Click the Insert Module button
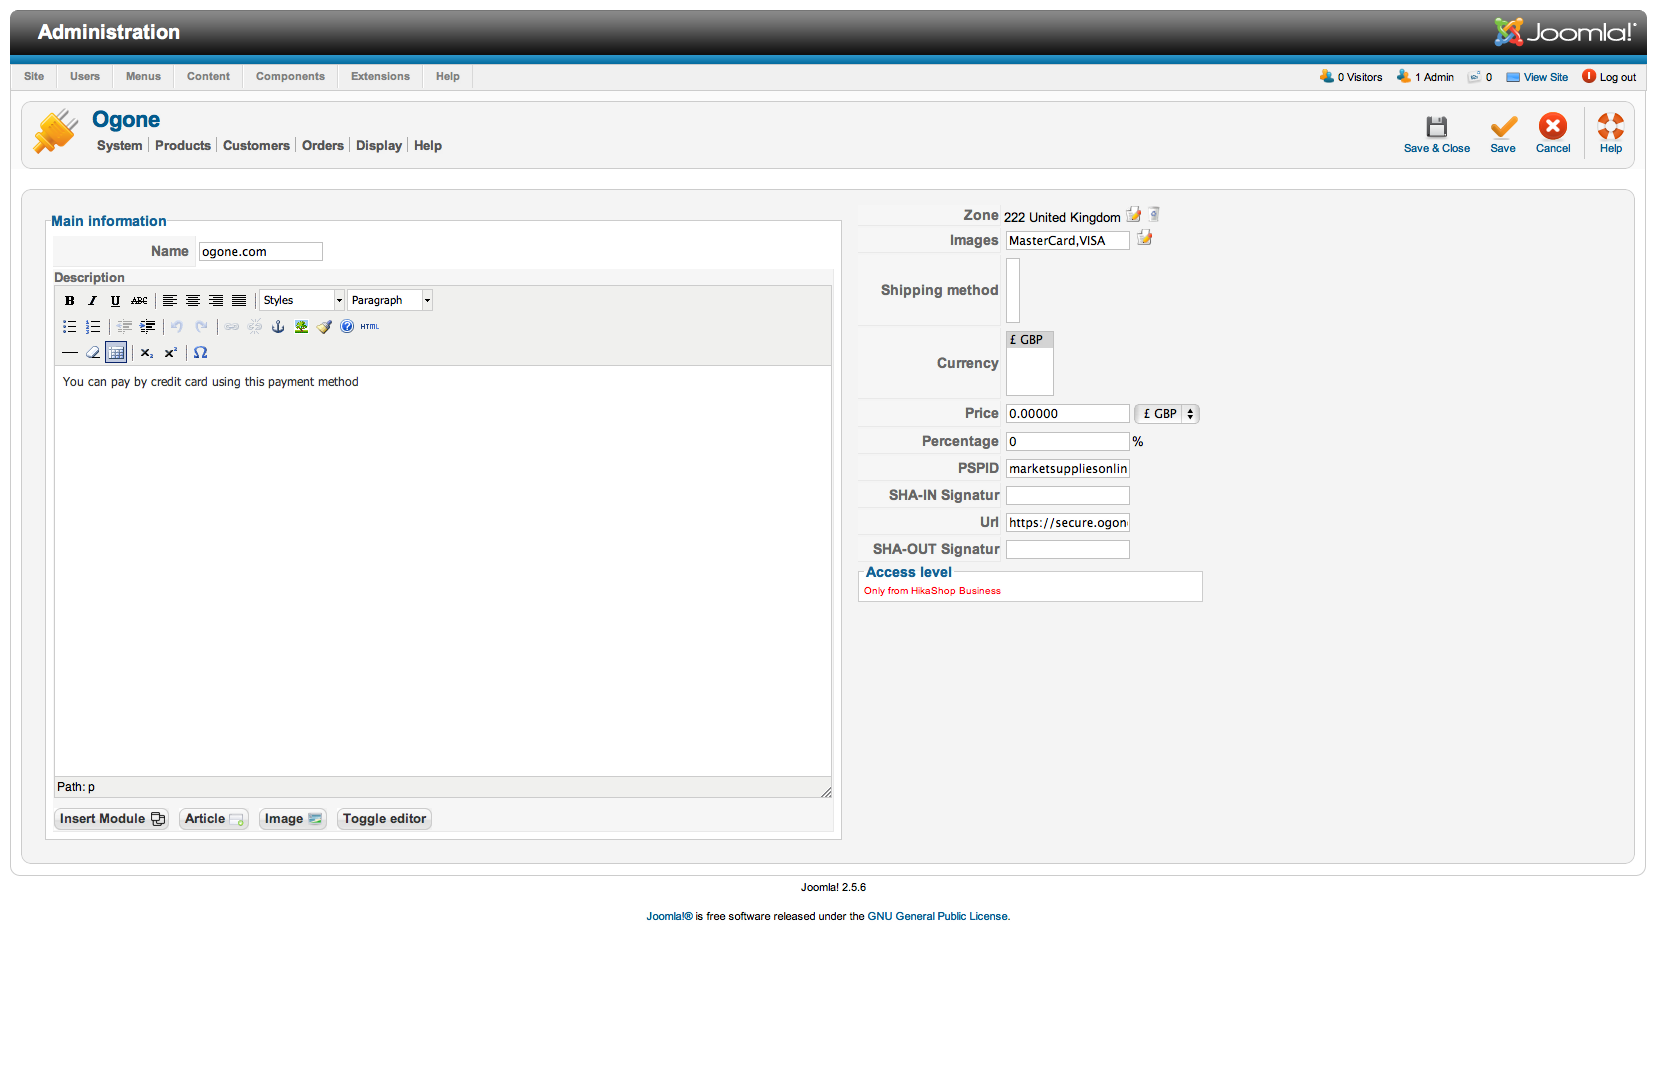The image size is (1657, 1079). pyautogui.click(x=111, y=819)
